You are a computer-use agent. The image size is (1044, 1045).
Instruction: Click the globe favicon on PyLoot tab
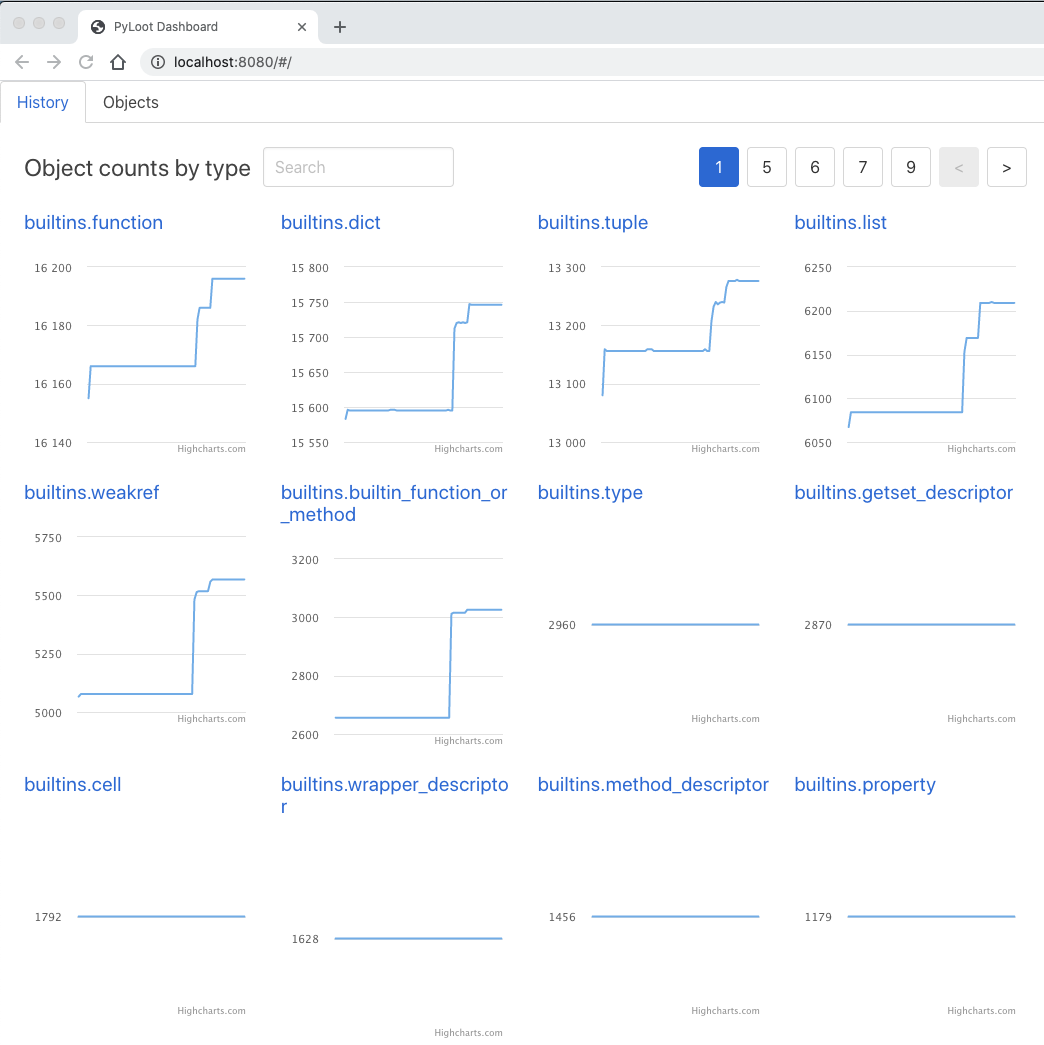pos(98,27)
